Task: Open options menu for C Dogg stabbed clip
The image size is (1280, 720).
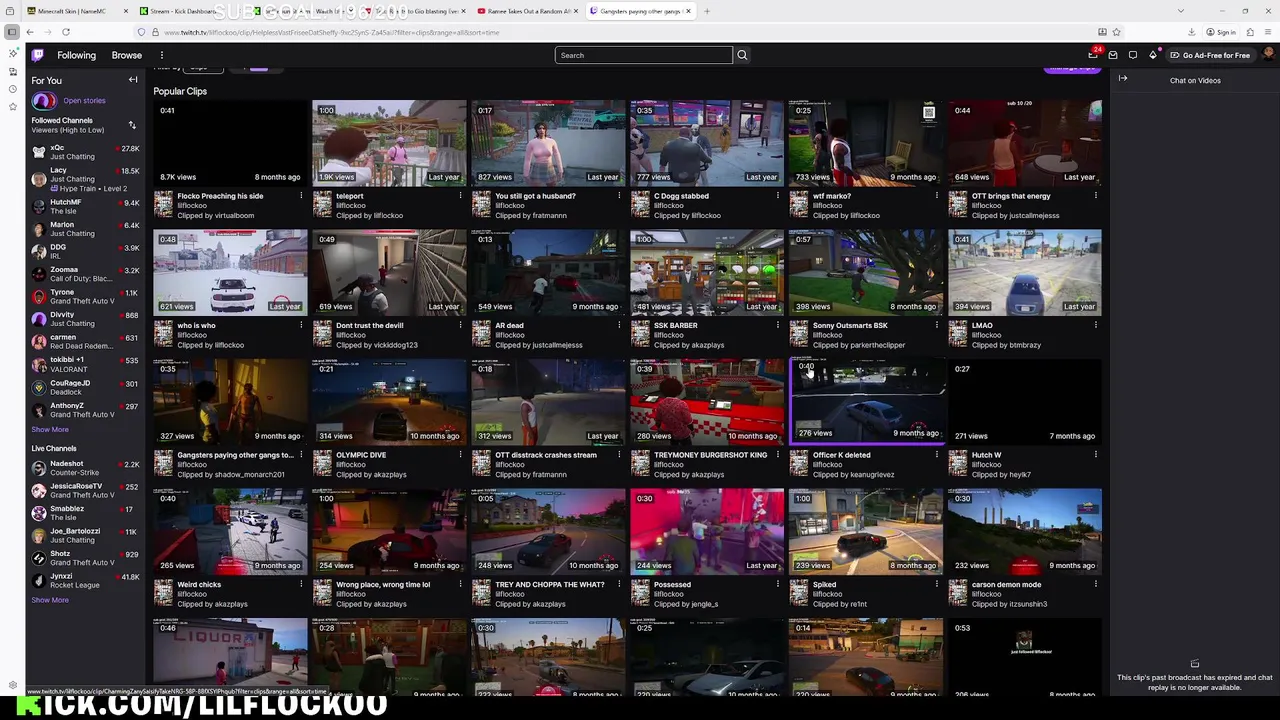Action: pos(777,196)
